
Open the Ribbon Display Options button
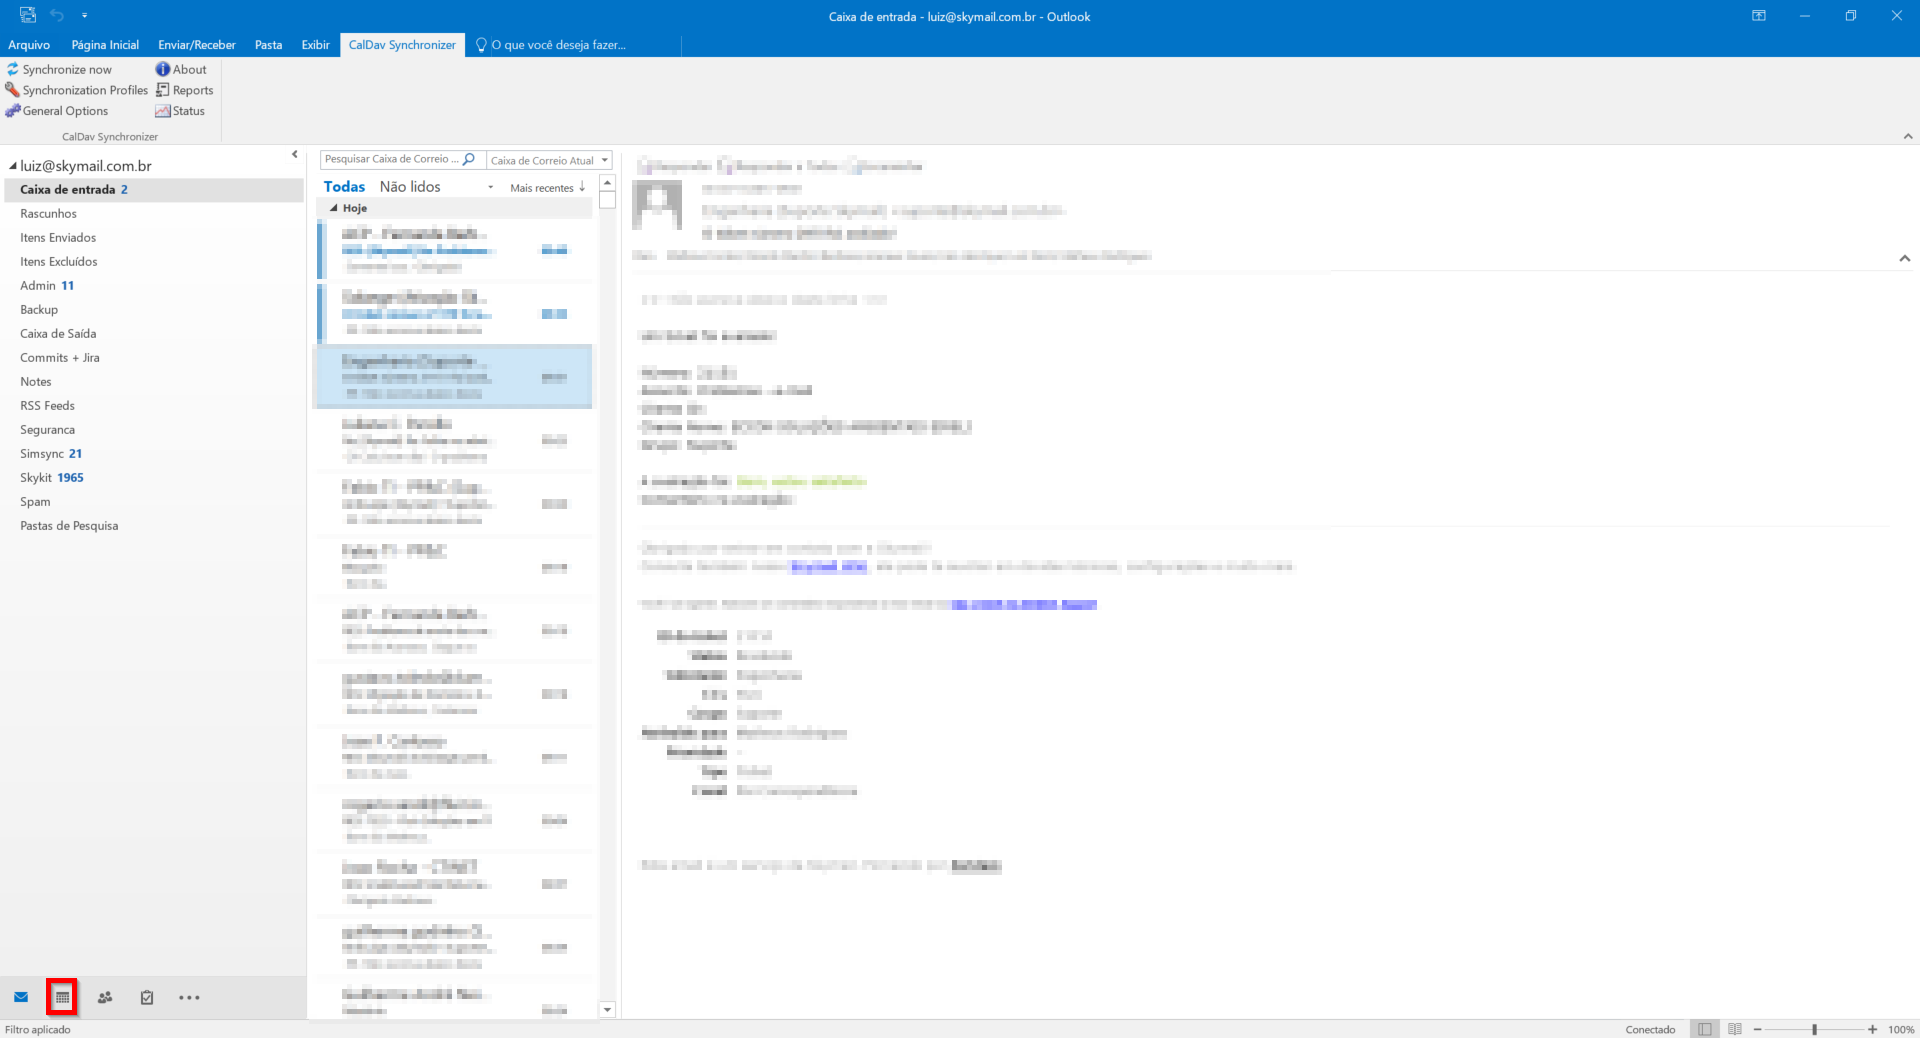pyautogui.click(x=1759, y=16)
